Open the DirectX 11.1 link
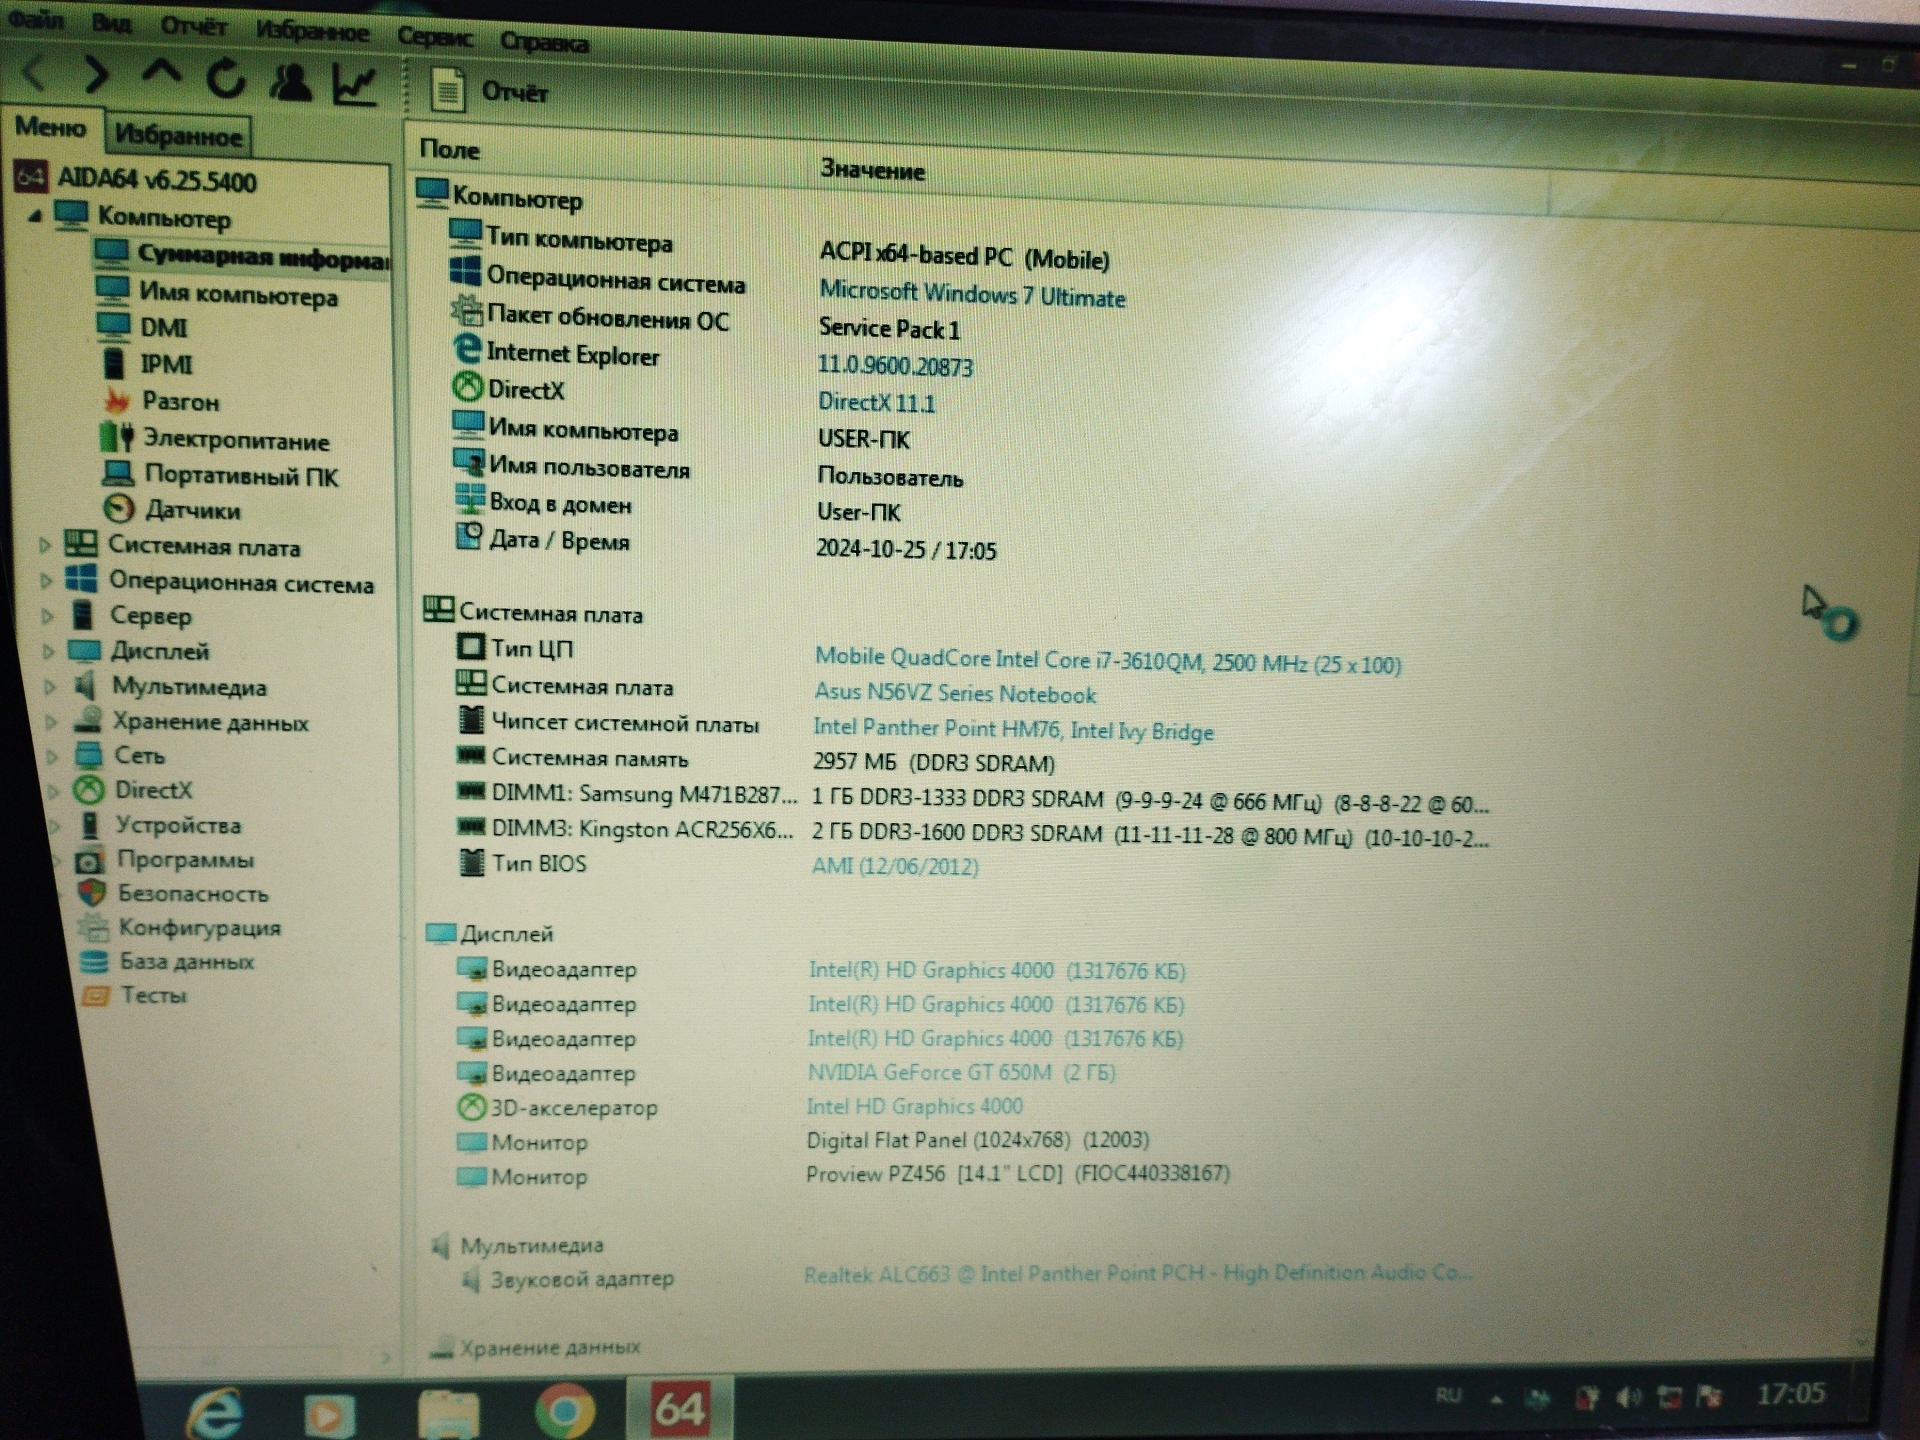Viewport: 1920px width, 1440px height. tap(877, 403)
